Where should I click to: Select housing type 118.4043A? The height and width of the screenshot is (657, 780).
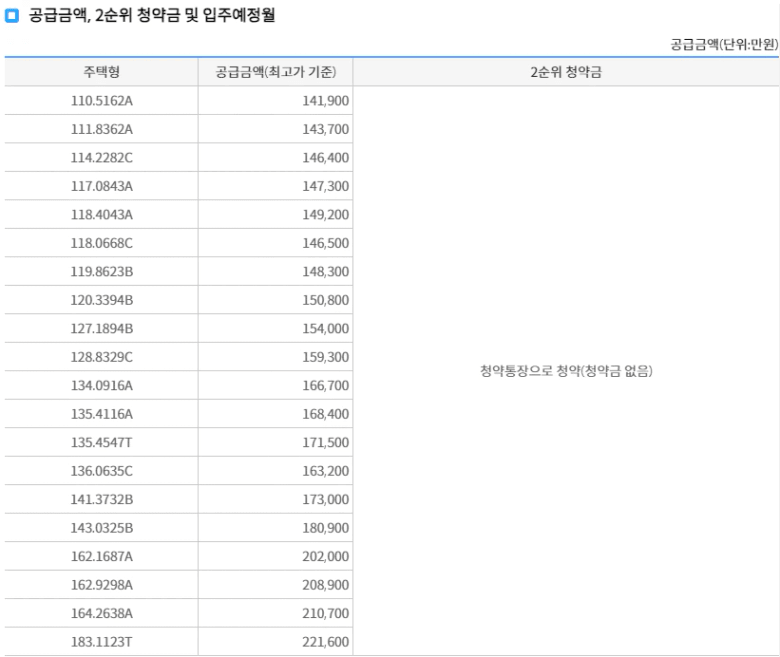[x=101, y=214]
